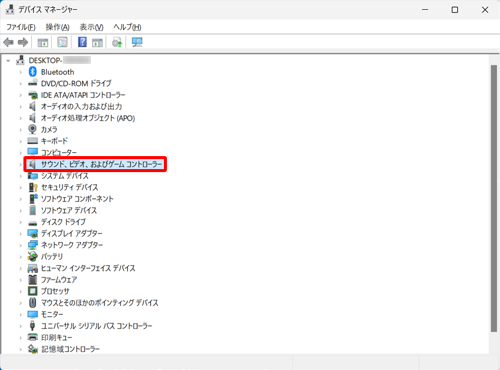Click the Bluetooth category icon
Screen dimensions: 500x370
coord(33,72)
